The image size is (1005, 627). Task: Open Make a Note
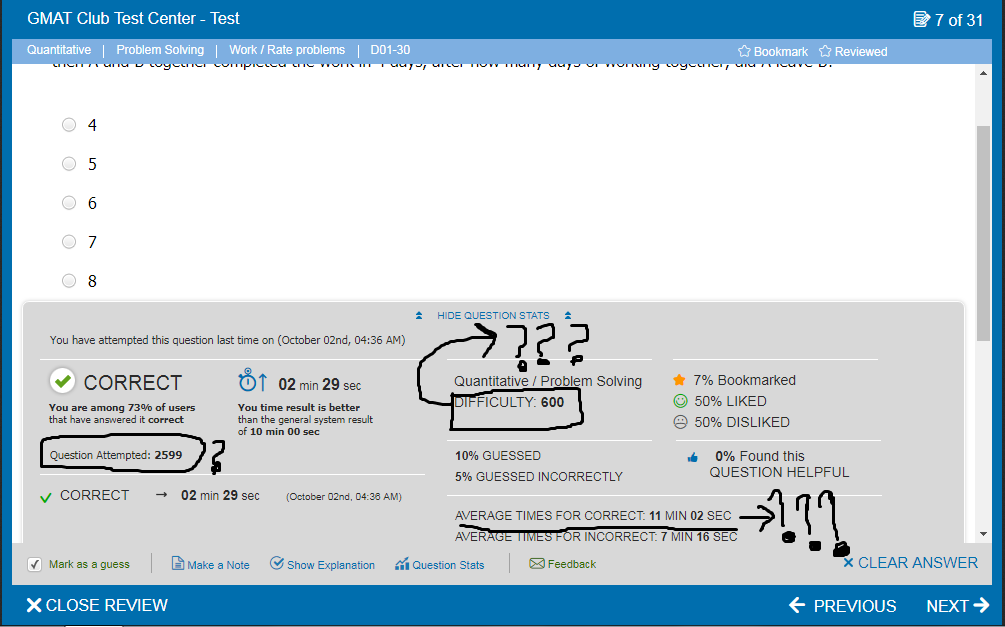tap(211, 564)
